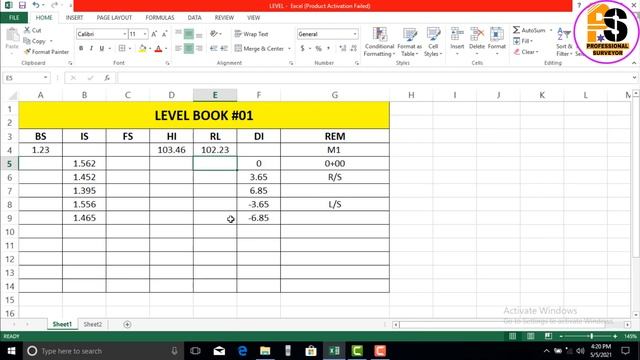Click the Align Left icon
The height and width of the screenshot is (360, 640).
coord(178,48)
